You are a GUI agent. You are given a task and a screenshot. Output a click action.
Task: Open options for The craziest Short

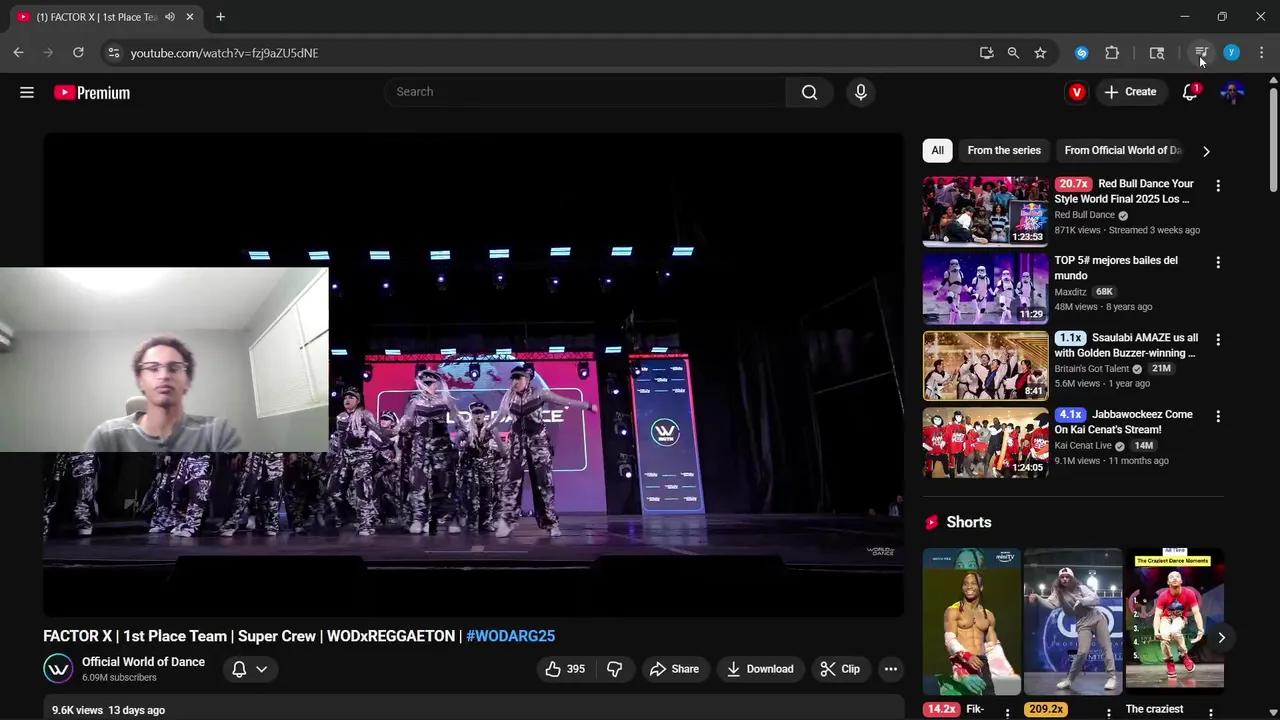tap(1211, 713)
